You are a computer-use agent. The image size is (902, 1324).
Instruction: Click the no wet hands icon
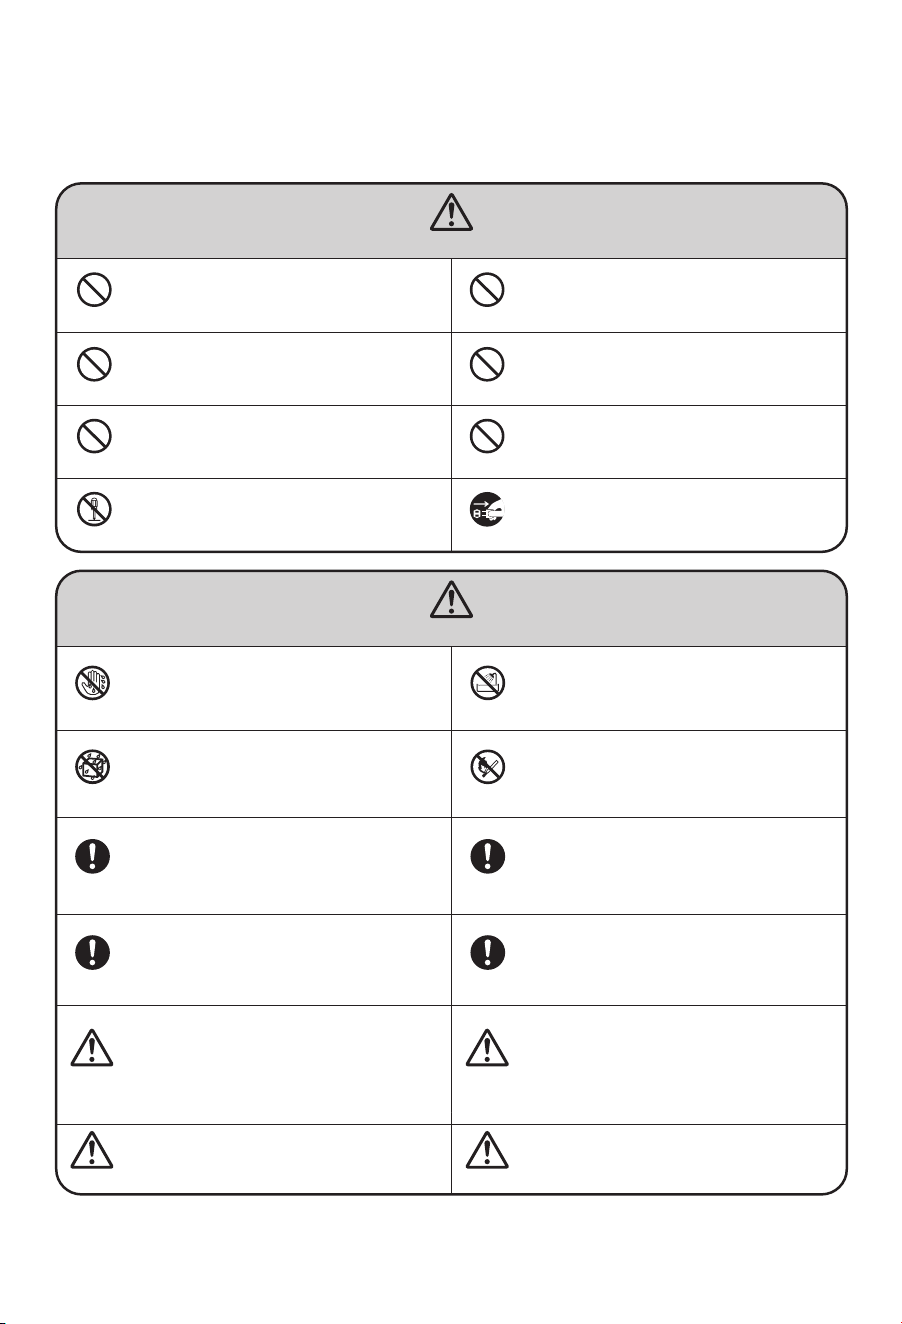click(x=92, y=683)
